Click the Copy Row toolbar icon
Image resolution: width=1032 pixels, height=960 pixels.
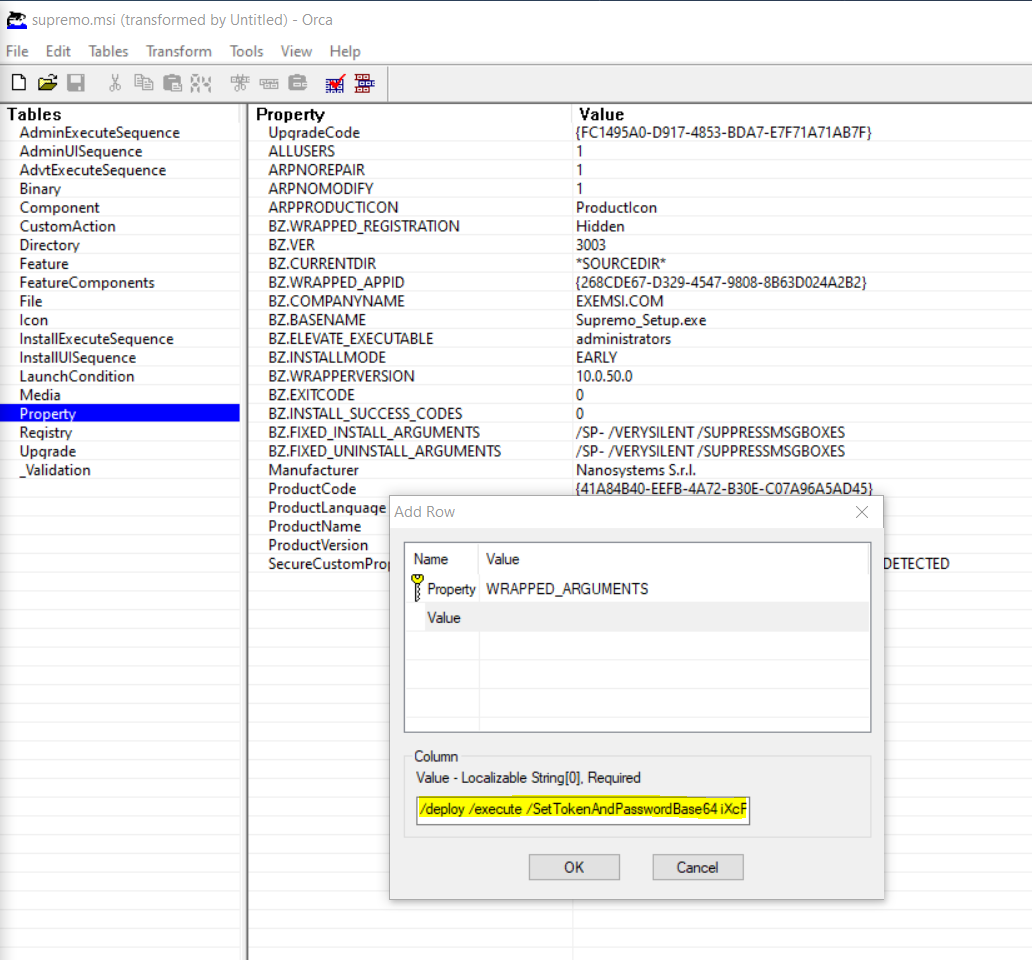coord(269,83)
